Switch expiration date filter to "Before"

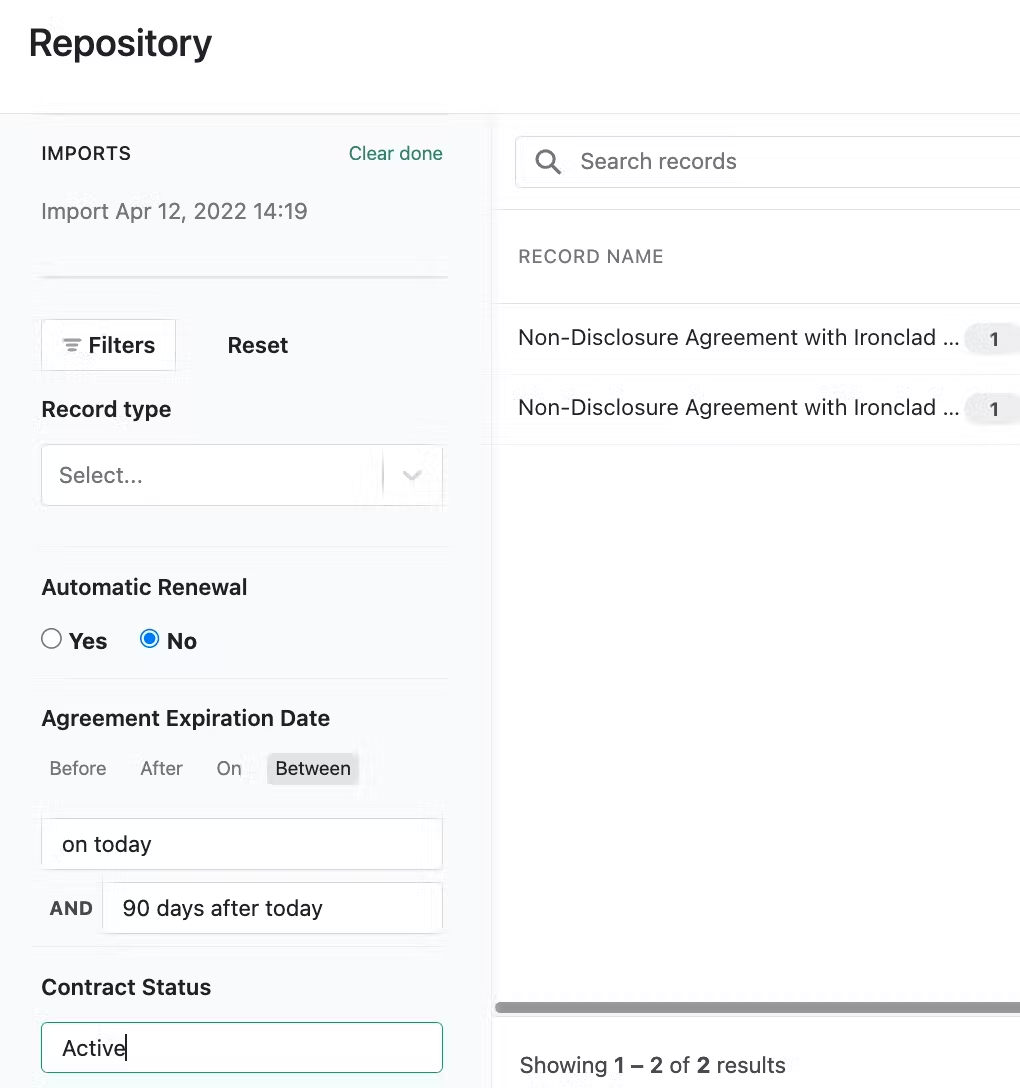pos(77,768)
